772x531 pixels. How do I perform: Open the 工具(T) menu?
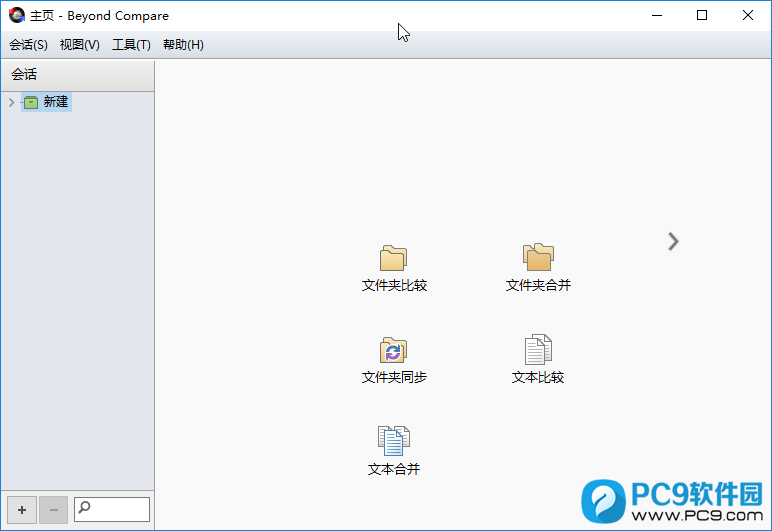(x=131, y=45)
